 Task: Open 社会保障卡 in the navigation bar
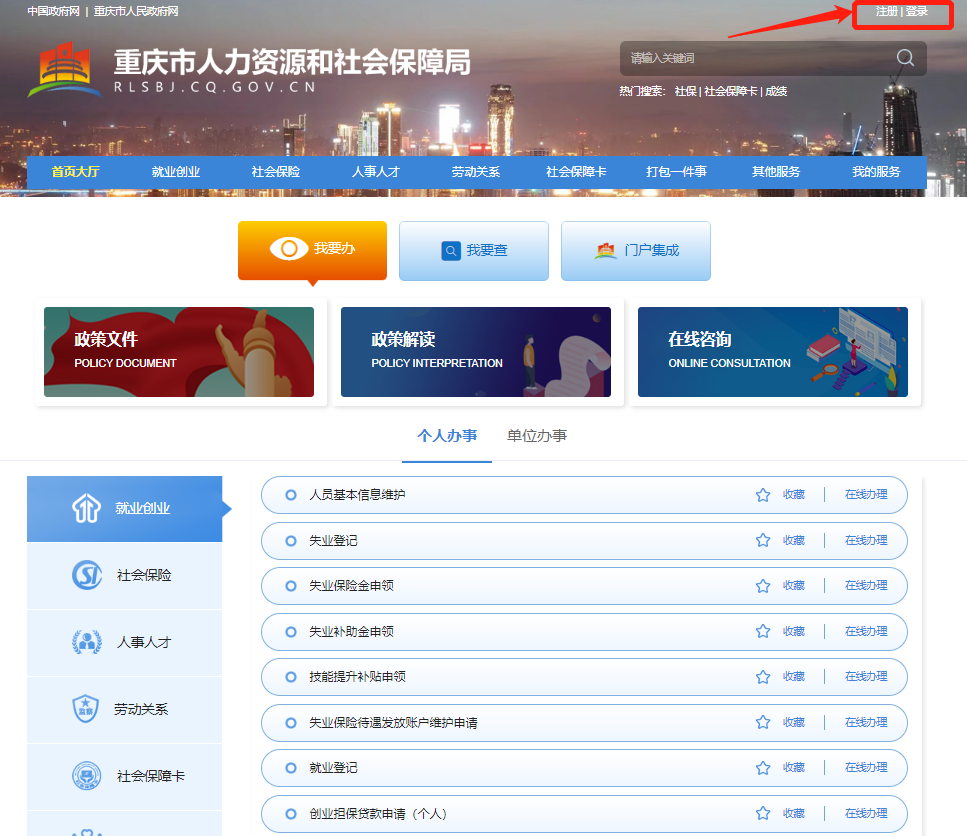576,172
